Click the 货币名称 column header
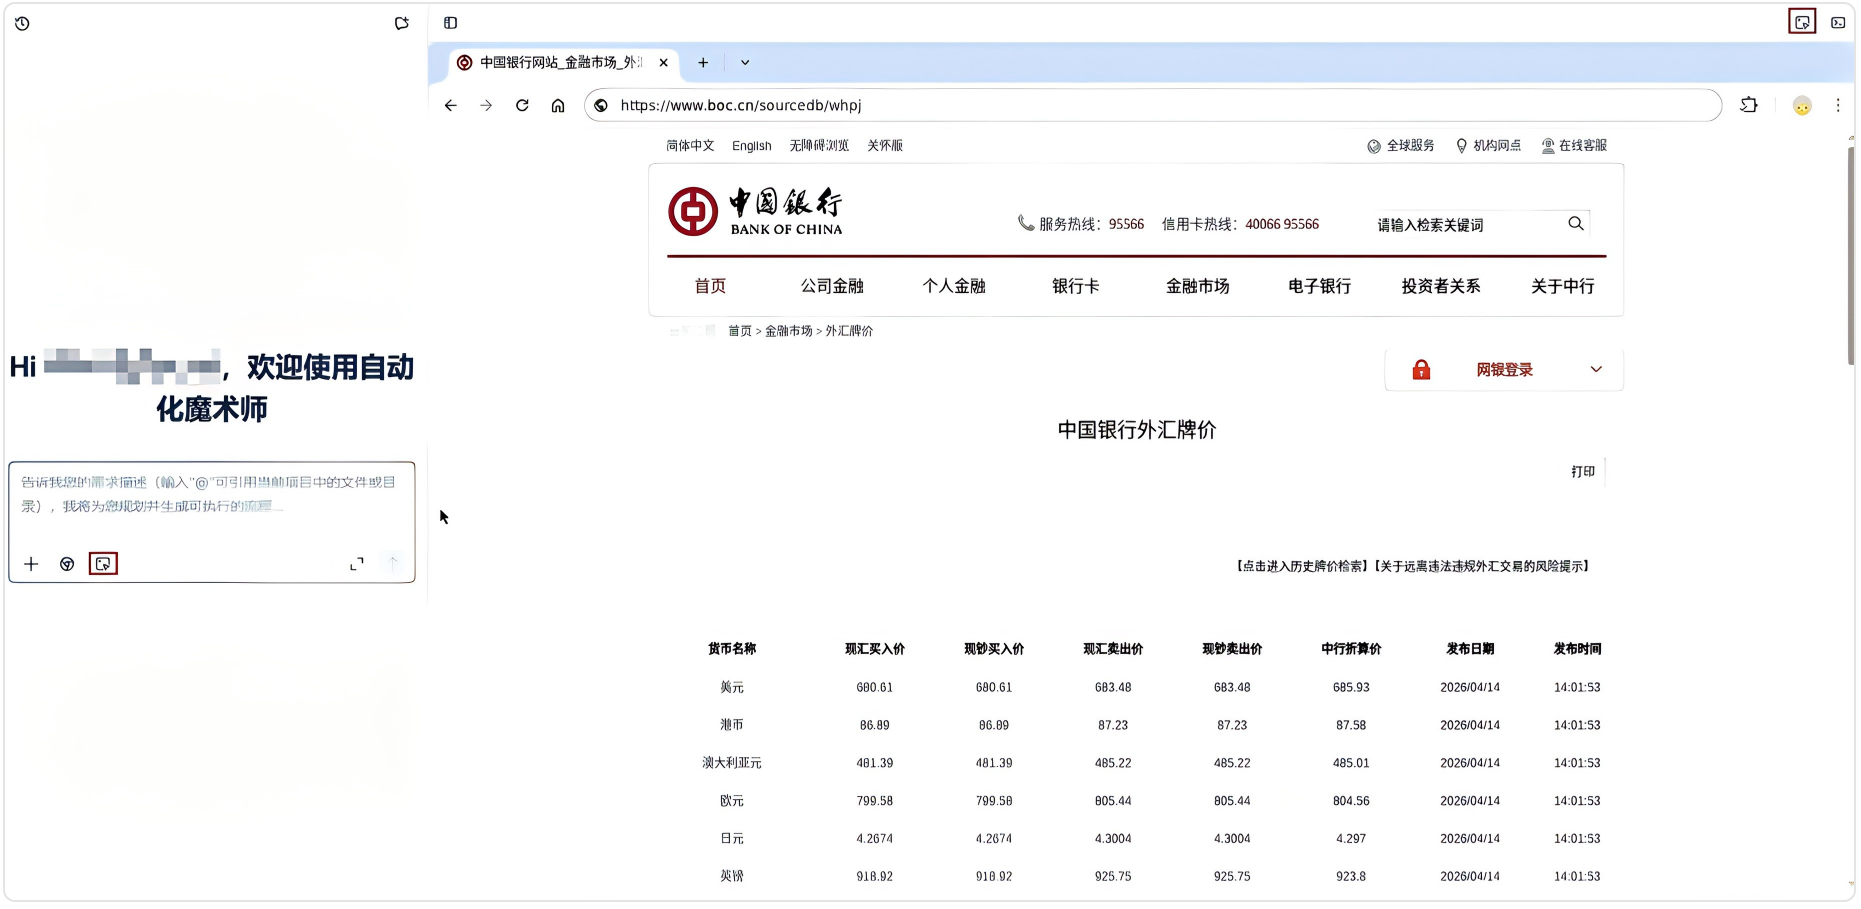Image resolution: width=1861 pixels, height=909 pixels. tap(732, 649)
